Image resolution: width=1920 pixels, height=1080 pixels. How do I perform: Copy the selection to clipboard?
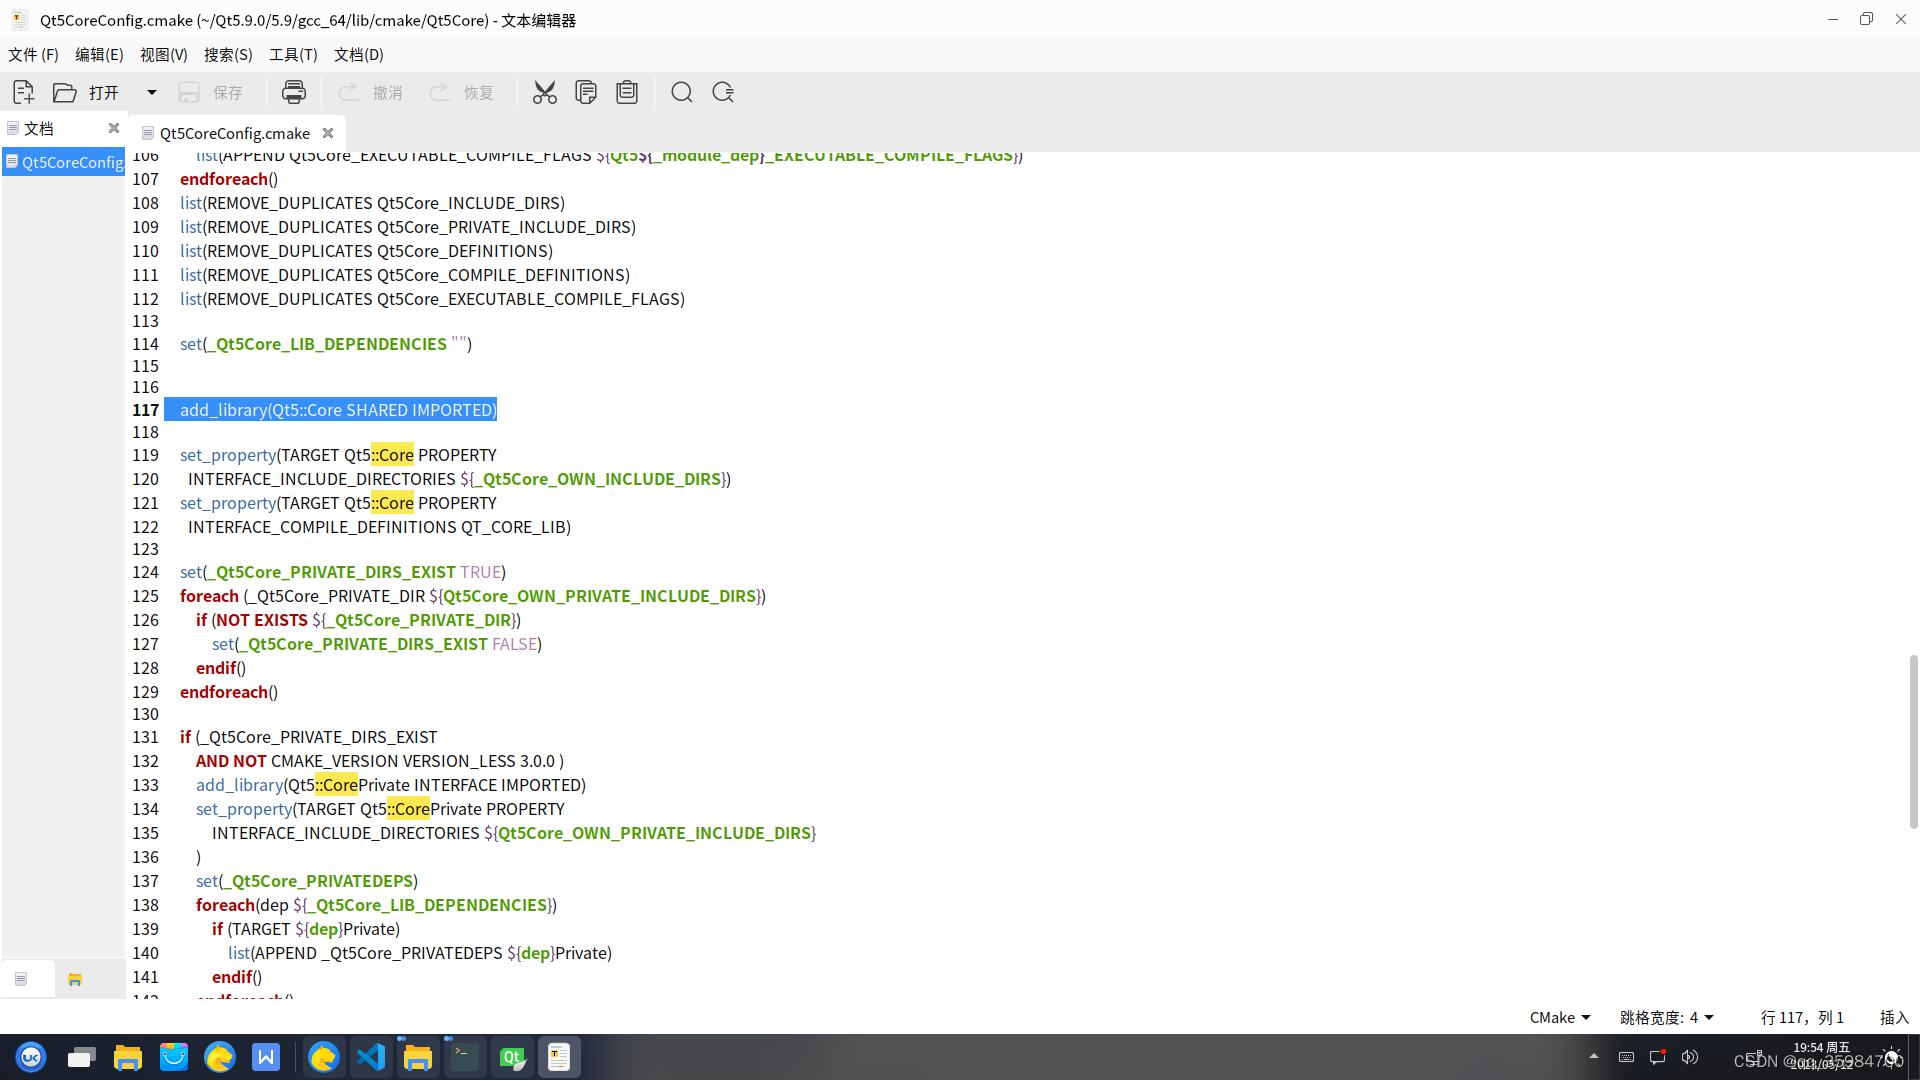tap(586, 92)
